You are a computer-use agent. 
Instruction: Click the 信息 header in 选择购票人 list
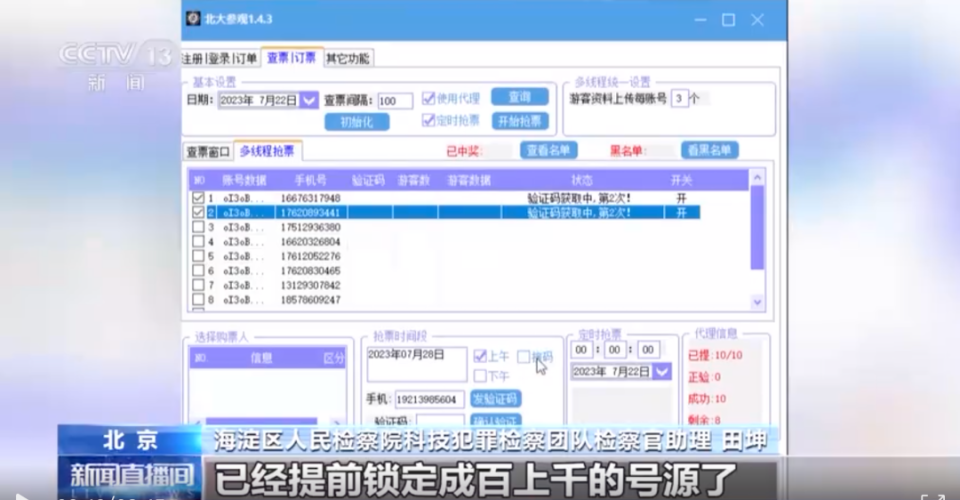(261, 358)
